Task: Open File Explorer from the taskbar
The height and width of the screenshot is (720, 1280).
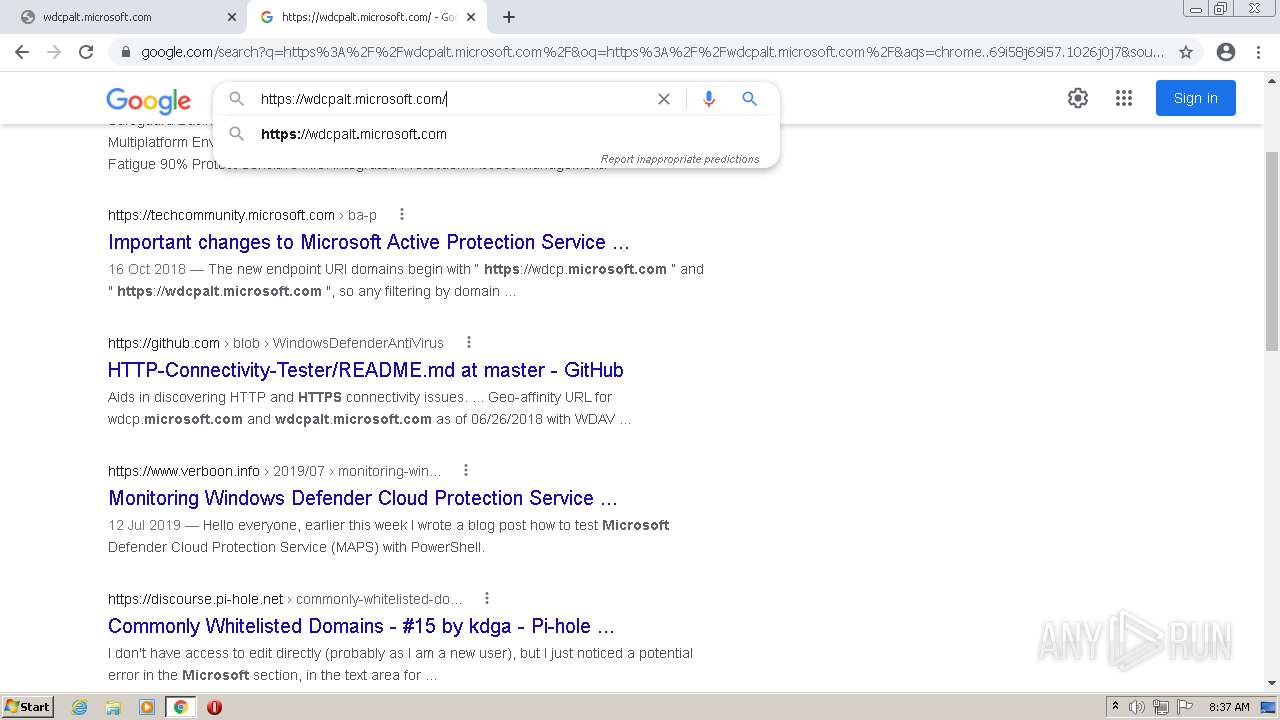Action: (x=113, y=707)
